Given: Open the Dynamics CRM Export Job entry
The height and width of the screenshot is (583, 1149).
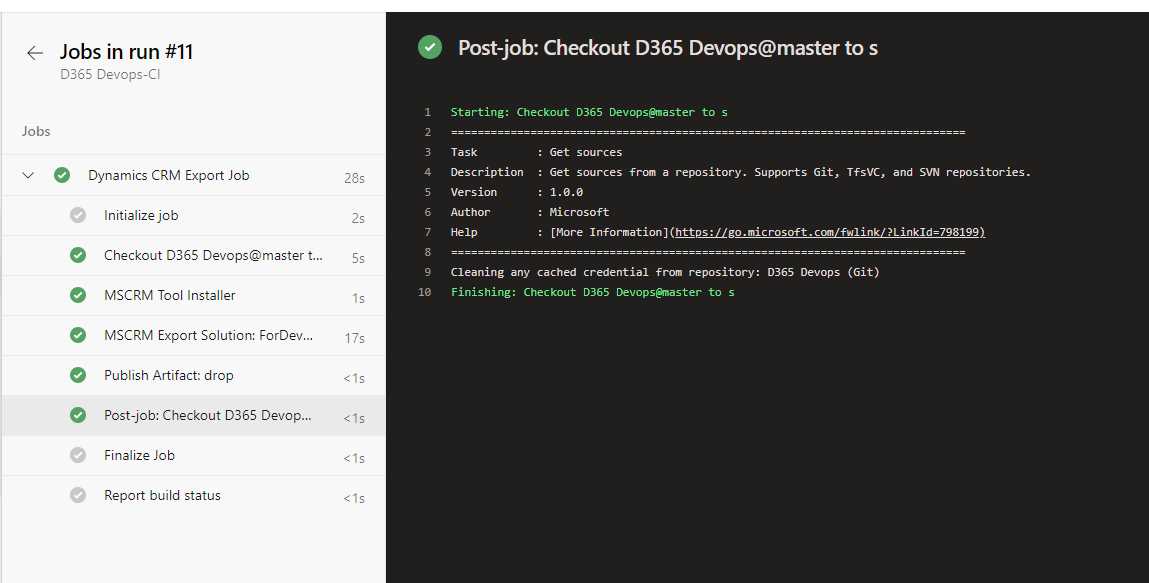Looking at the screenshot, I should [x=193, y=176].
